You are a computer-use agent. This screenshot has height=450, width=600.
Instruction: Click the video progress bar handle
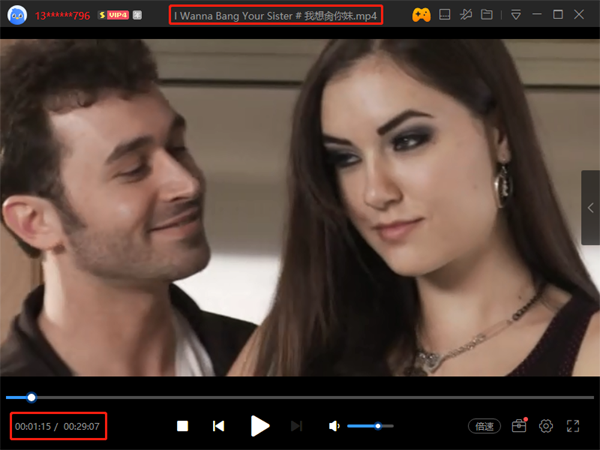tap(32, 397)
